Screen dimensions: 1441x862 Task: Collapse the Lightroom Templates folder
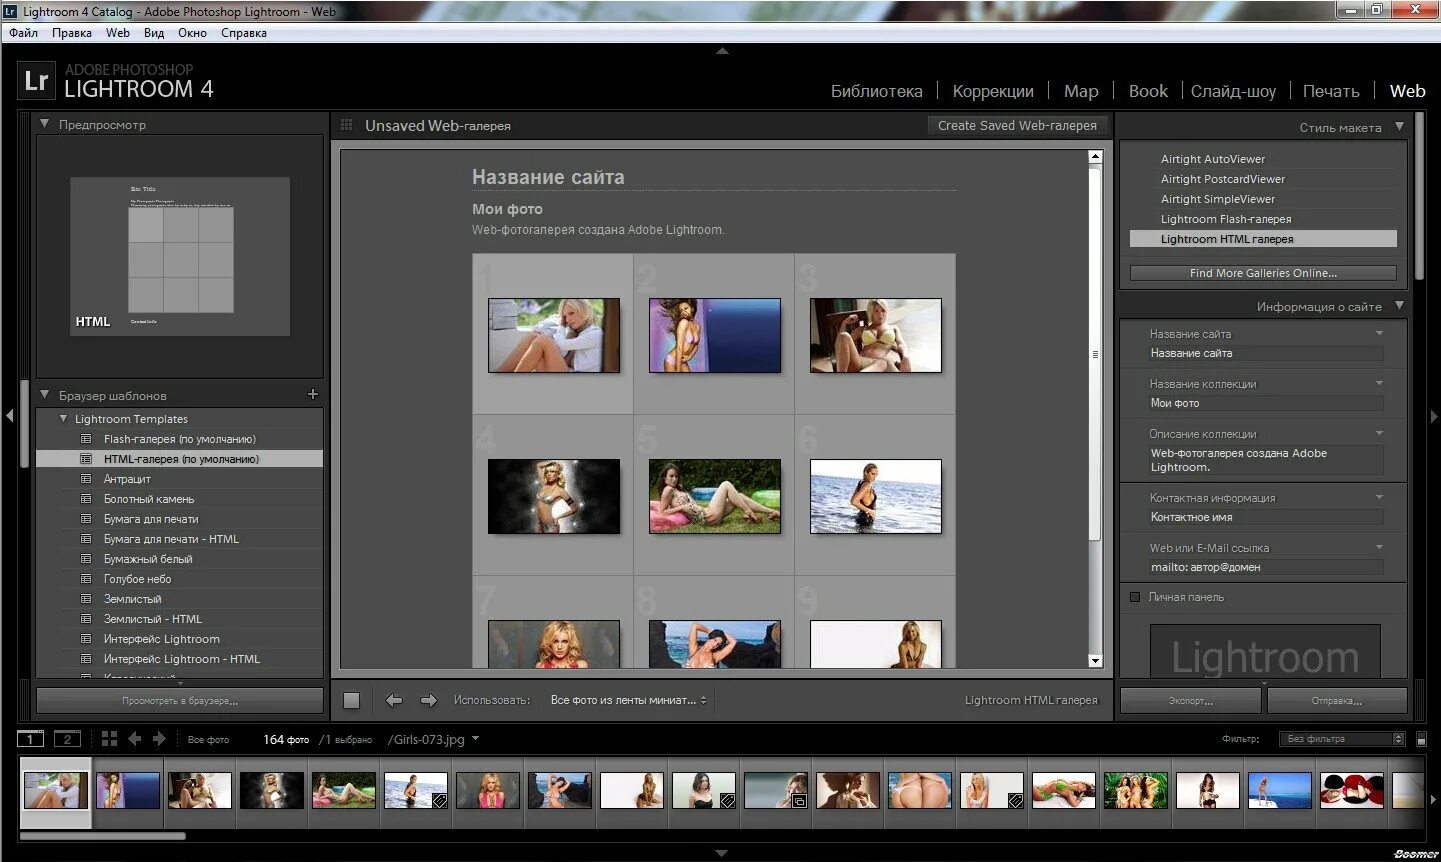pyautogui.click(x=63, y=419)
